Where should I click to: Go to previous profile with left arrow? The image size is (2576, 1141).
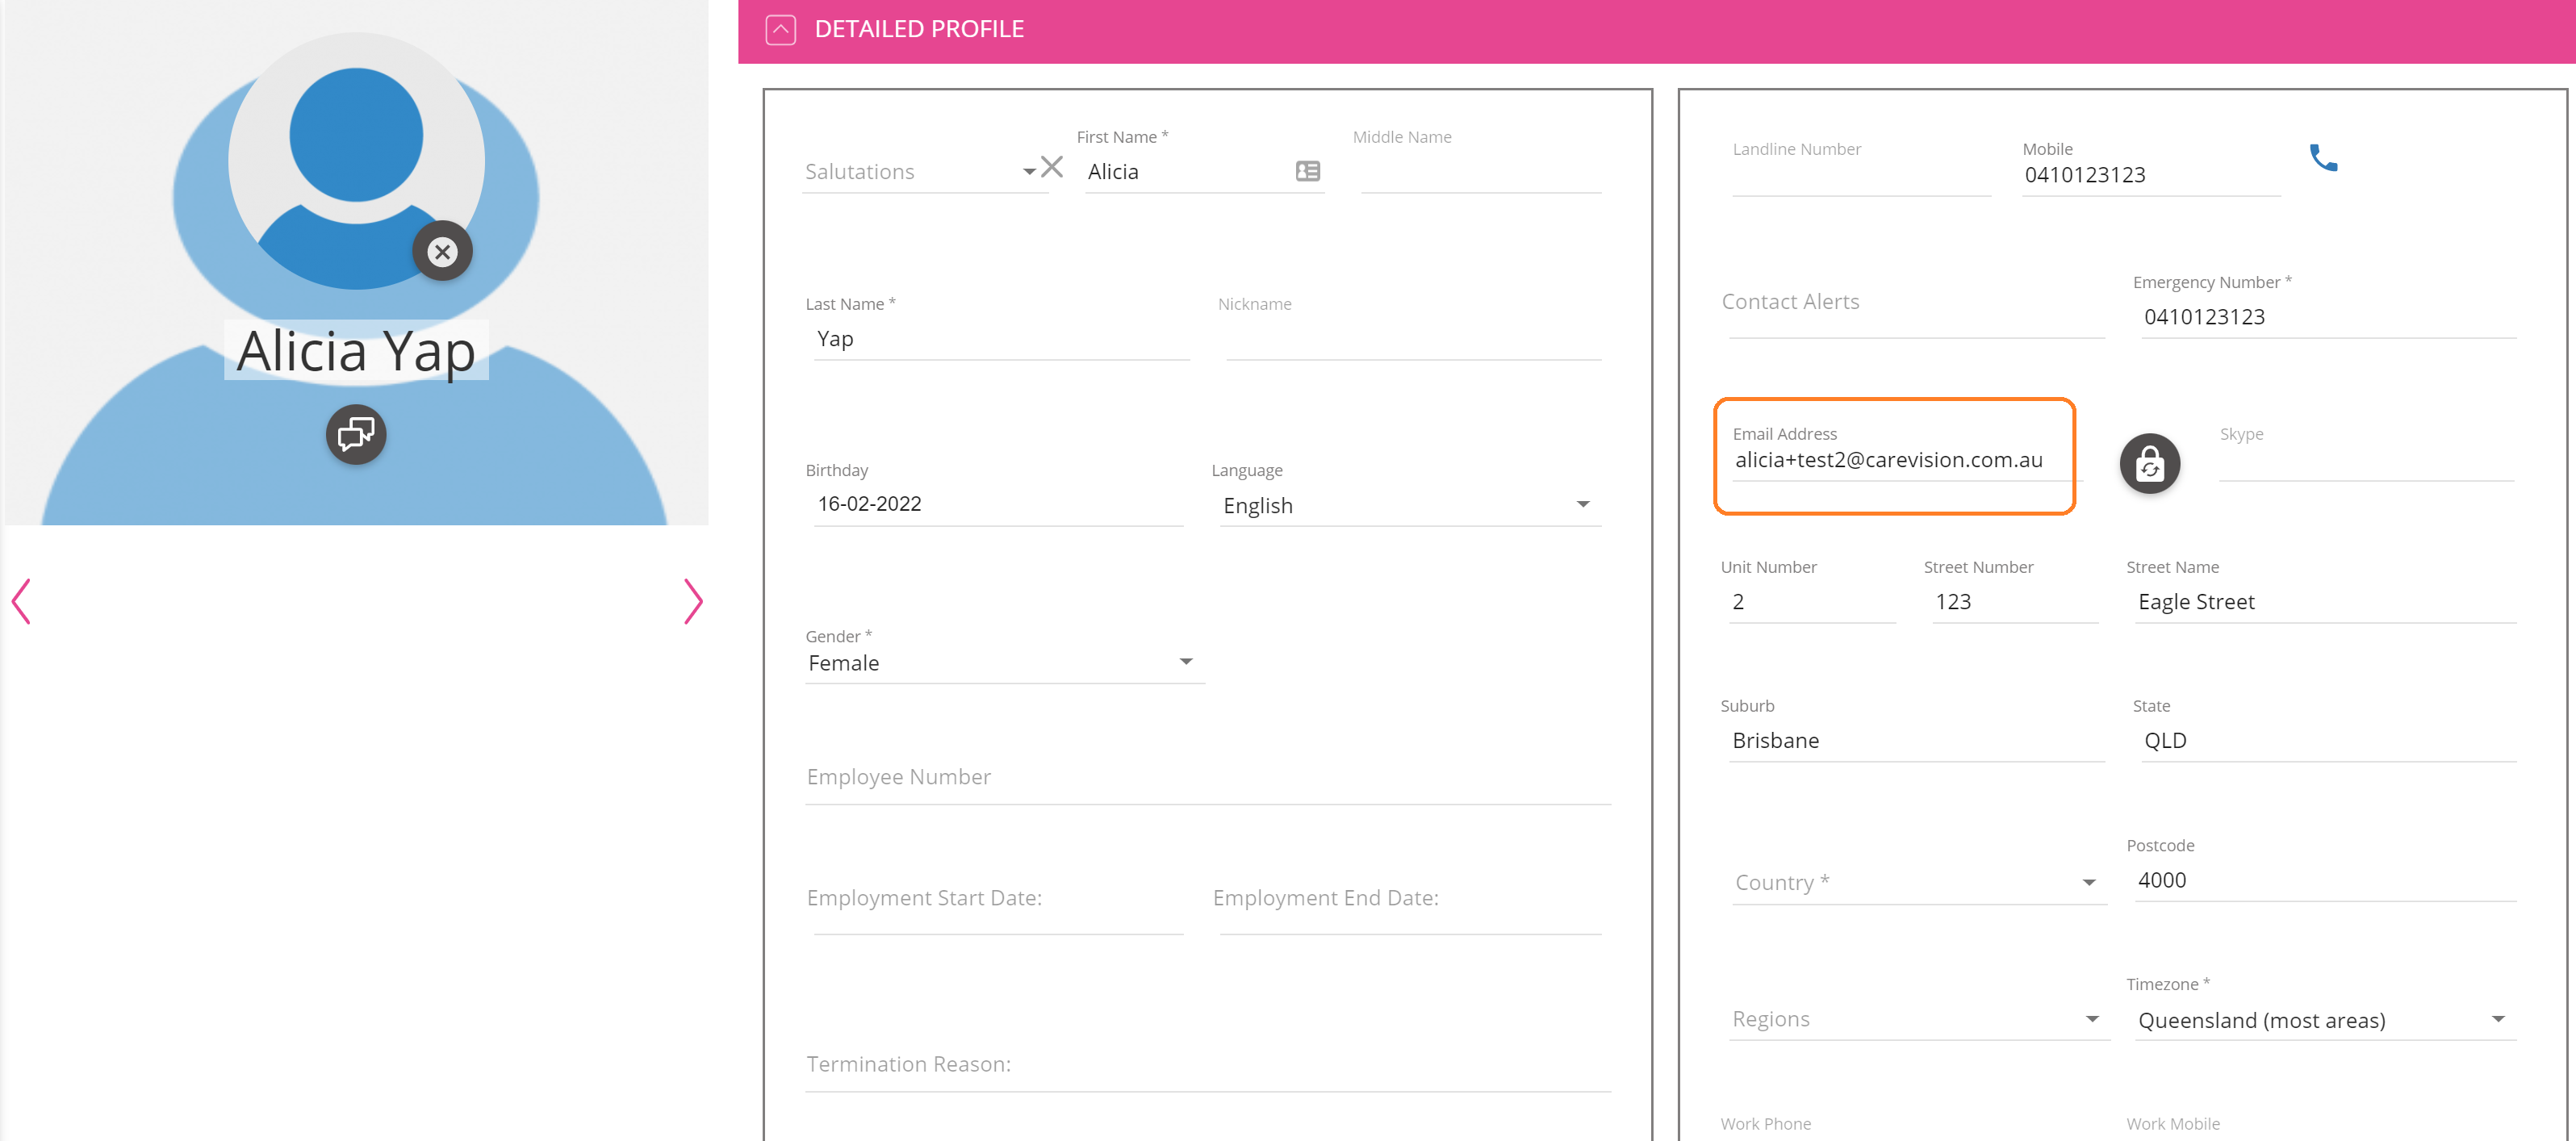tap(21, 601)
